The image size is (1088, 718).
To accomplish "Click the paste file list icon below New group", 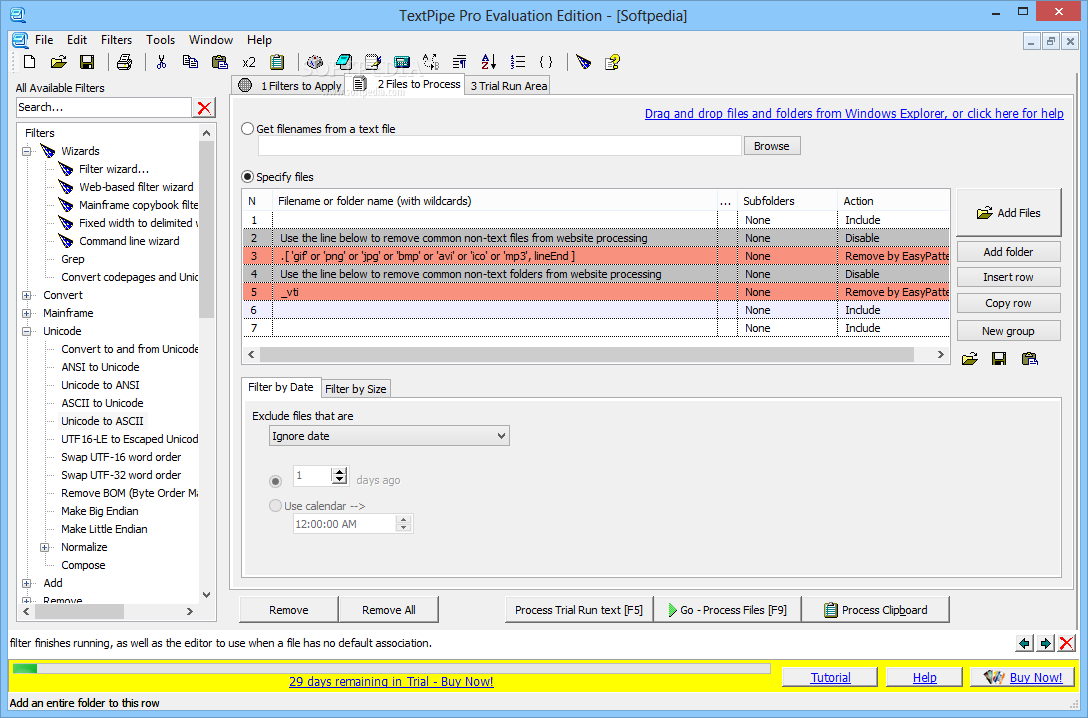I will [x=1030, y=359].
